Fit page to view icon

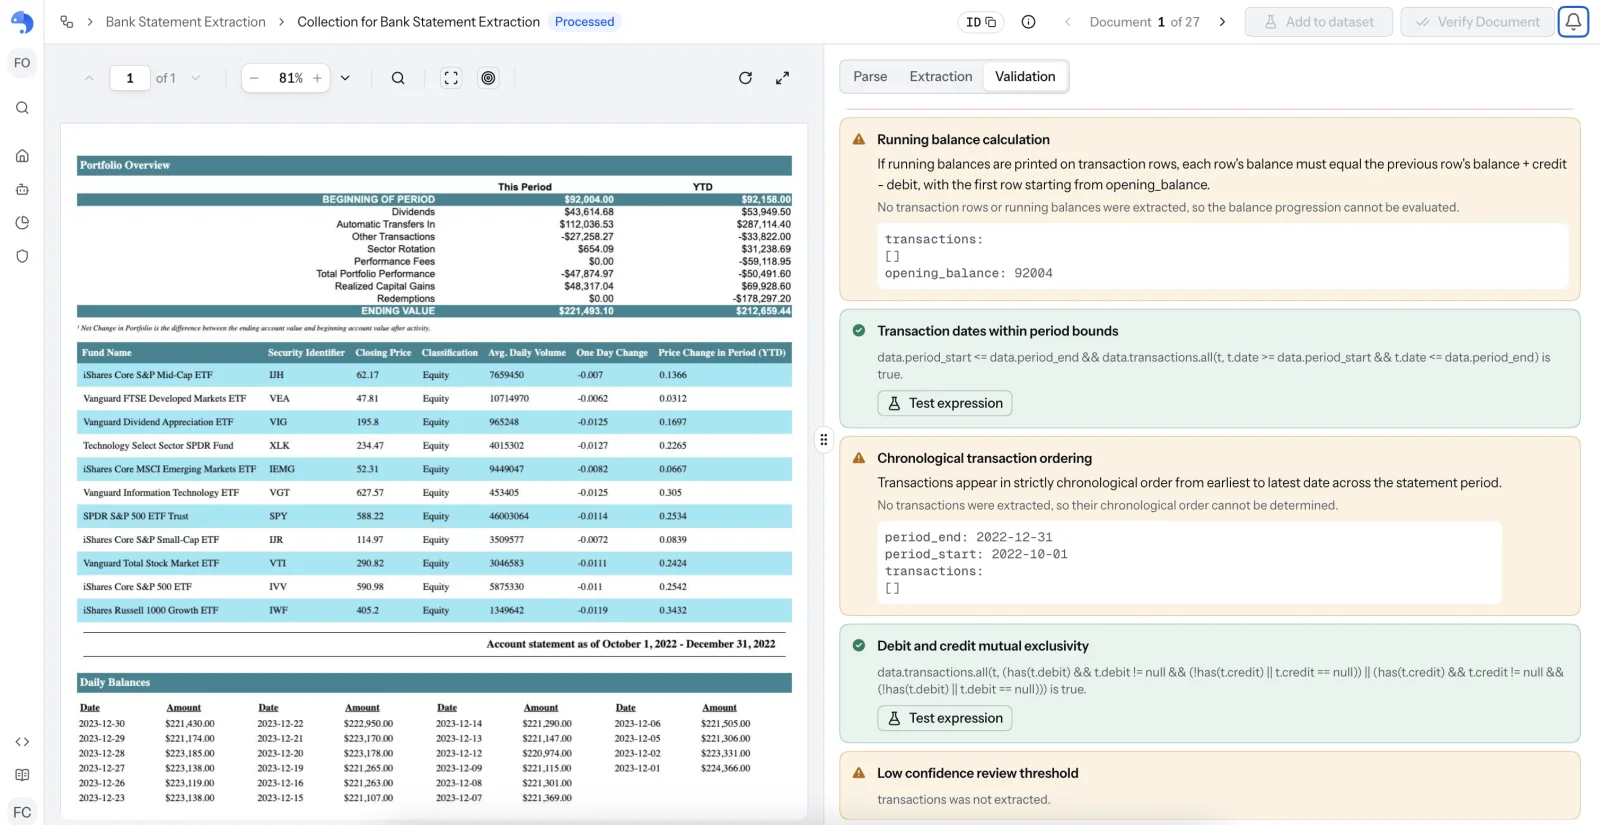[451, 78]
